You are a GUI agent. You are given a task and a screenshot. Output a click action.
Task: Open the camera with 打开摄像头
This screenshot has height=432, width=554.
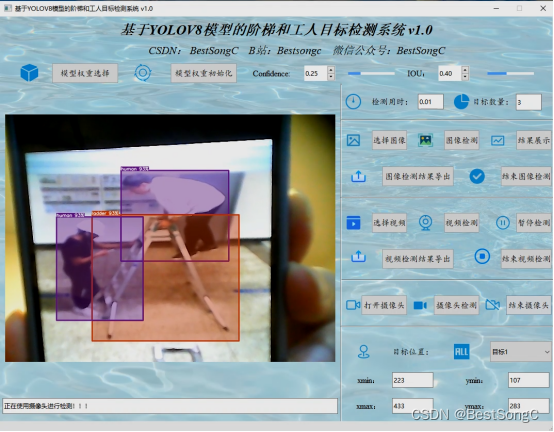384,305
